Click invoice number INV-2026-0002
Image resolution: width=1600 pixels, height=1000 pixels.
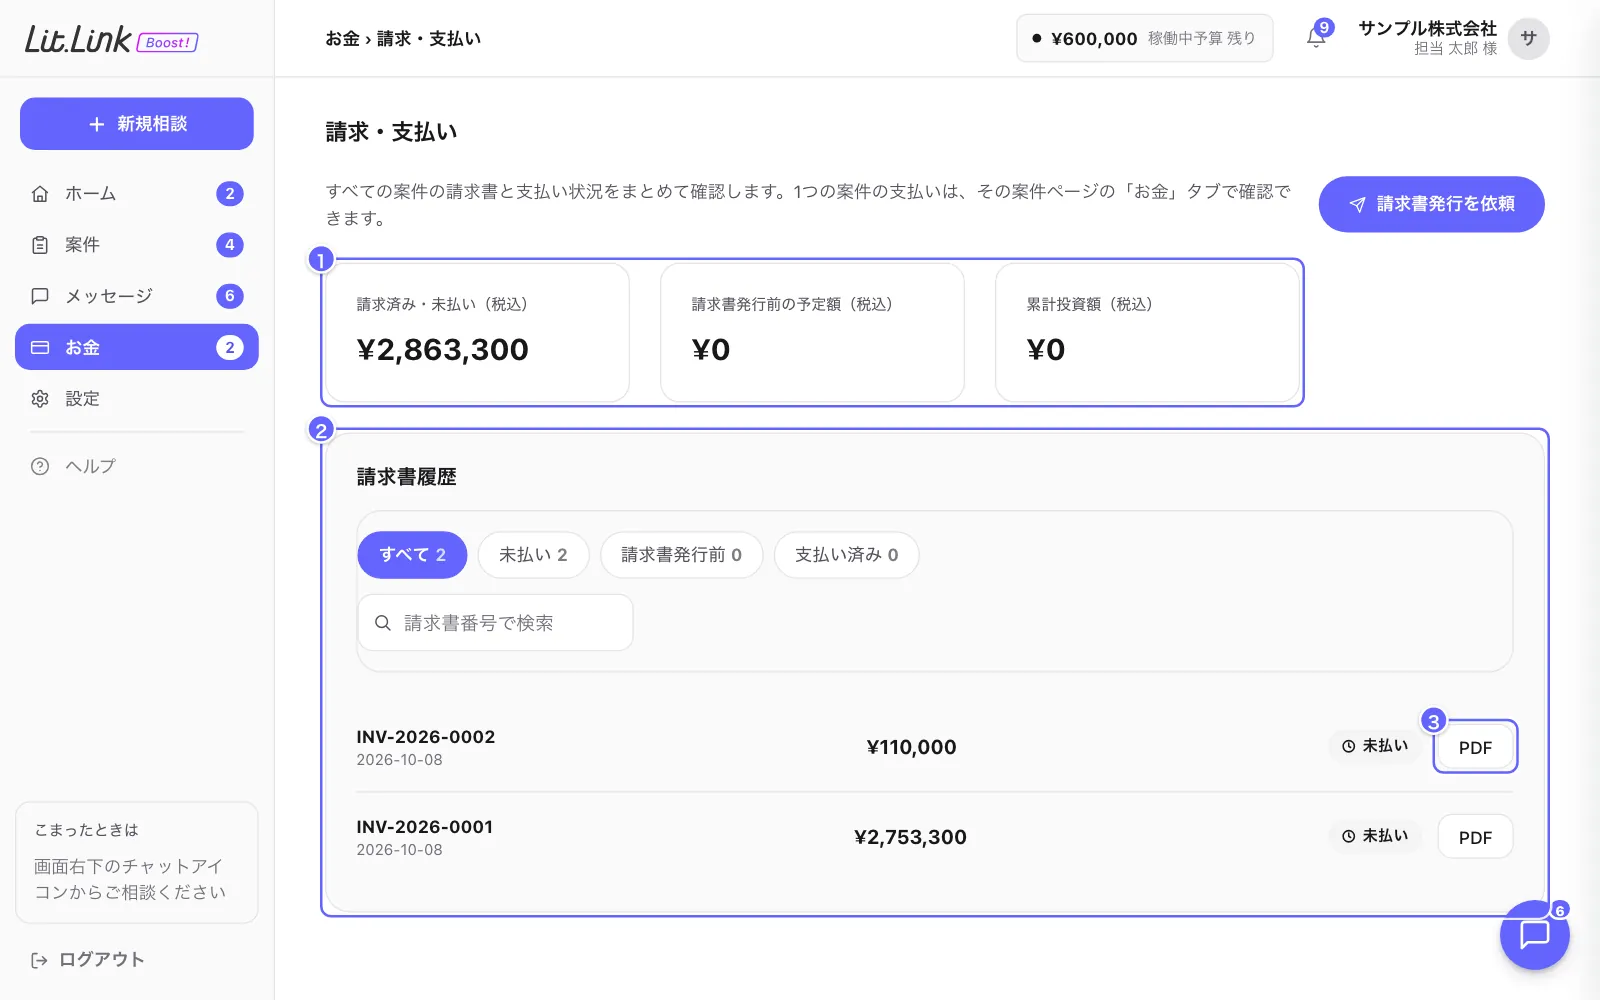click(426, 737)
